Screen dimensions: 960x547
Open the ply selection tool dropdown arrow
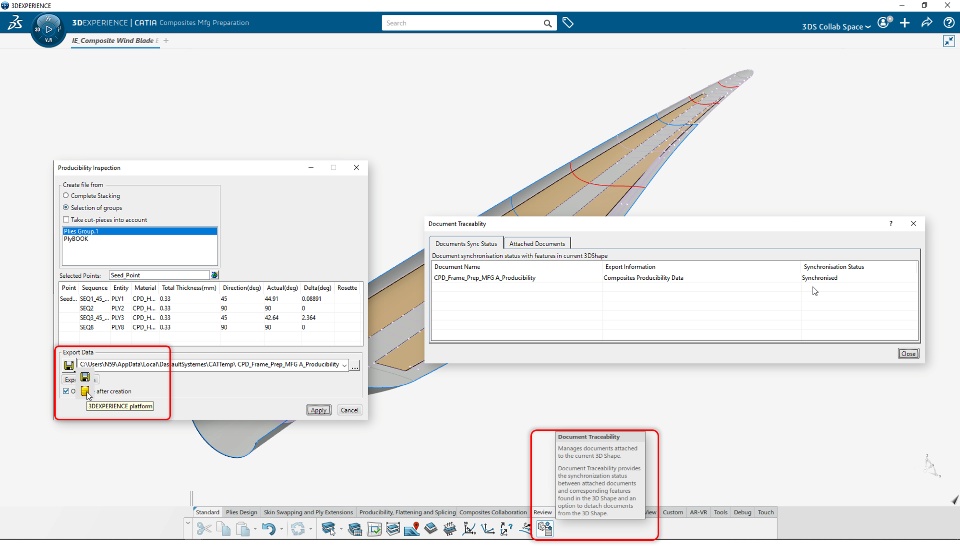point(341,529)
